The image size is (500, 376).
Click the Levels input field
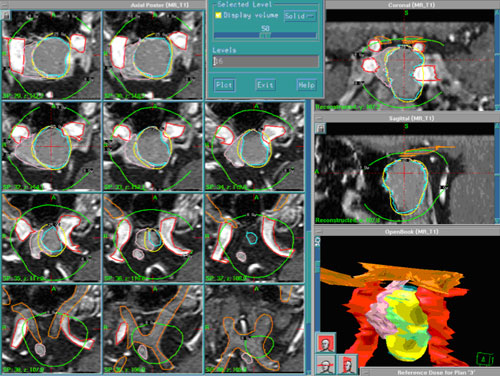click(x=266, y=61)
